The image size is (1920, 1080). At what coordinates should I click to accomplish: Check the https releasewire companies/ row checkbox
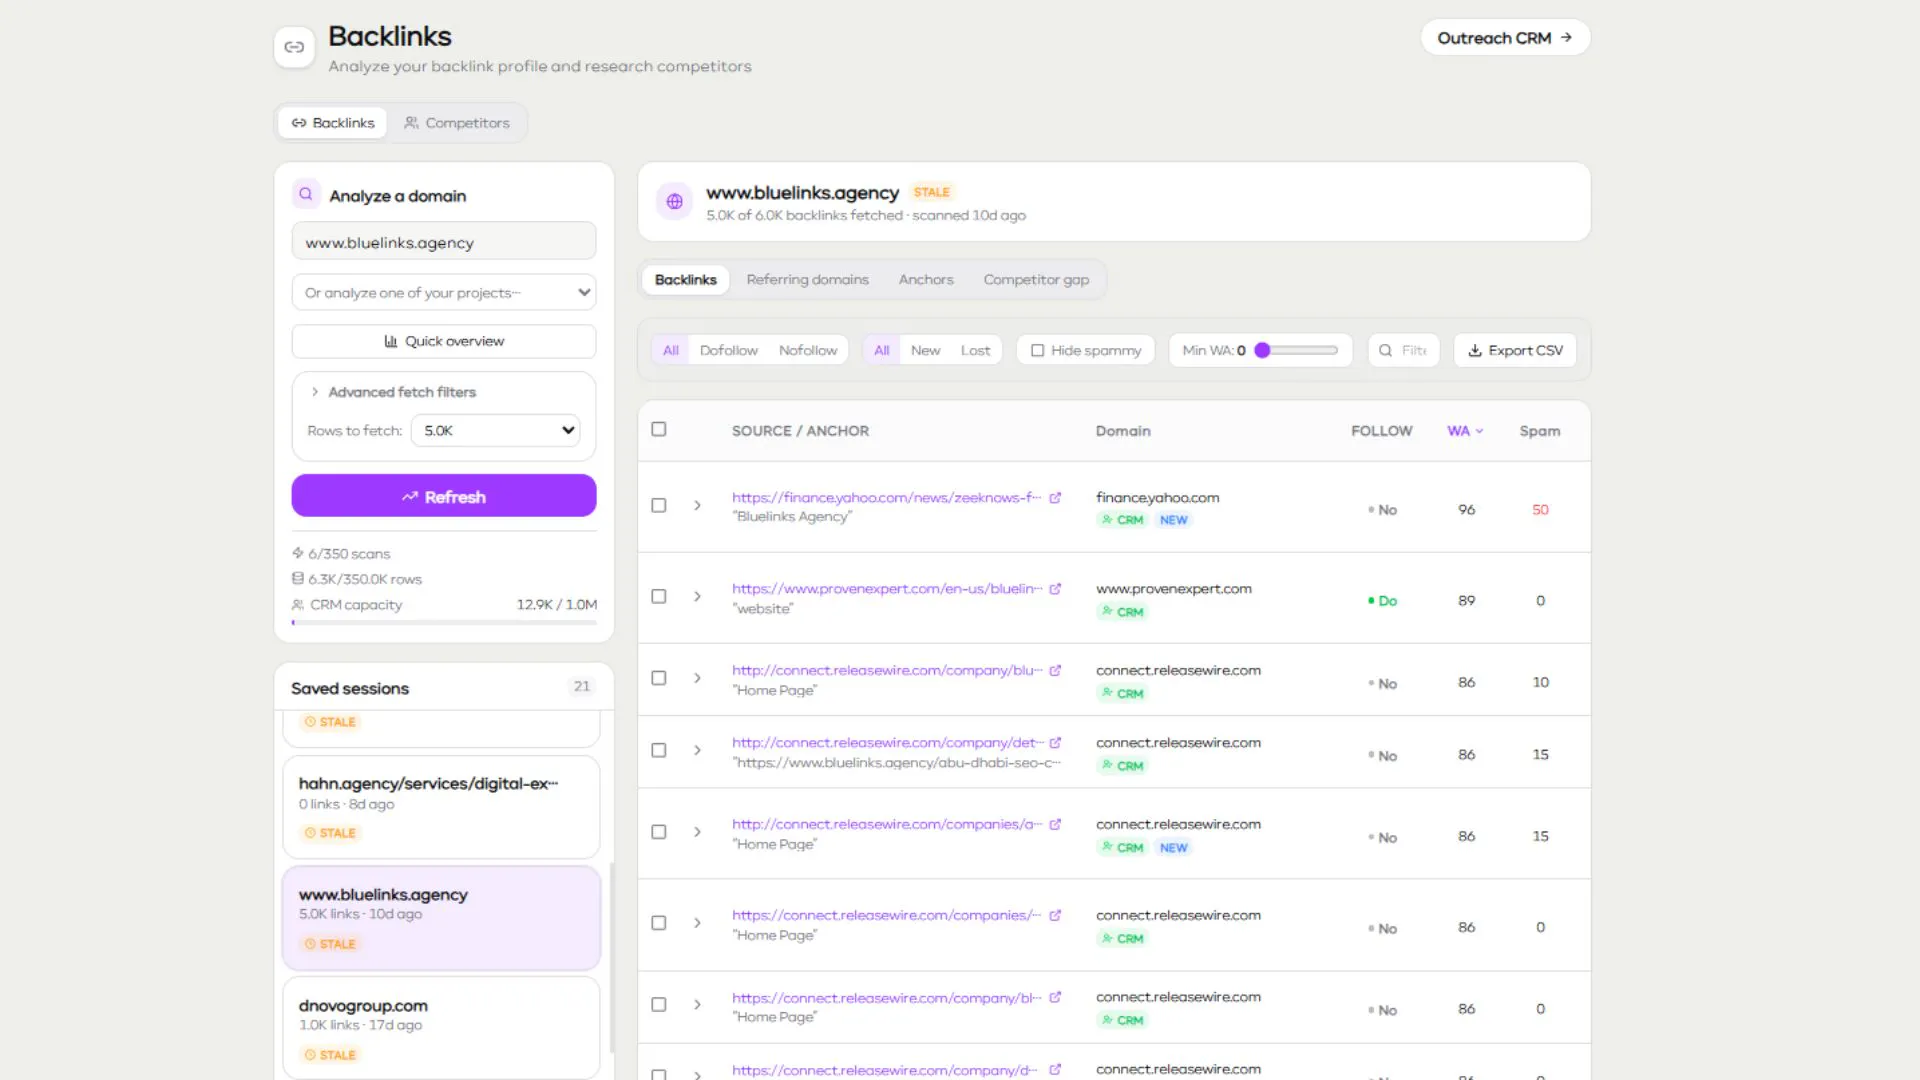coord(659,923)
